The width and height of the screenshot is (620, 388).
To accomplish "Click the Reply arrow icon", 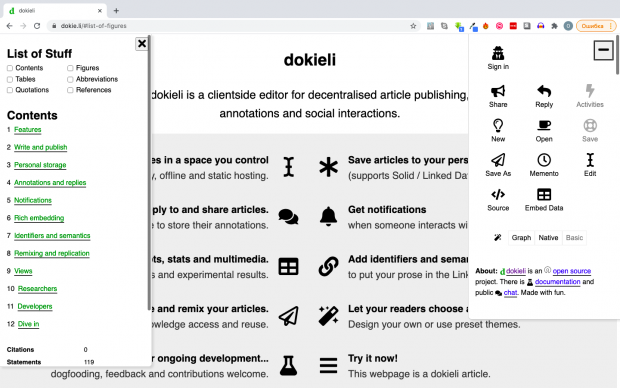I will [544, 91].
